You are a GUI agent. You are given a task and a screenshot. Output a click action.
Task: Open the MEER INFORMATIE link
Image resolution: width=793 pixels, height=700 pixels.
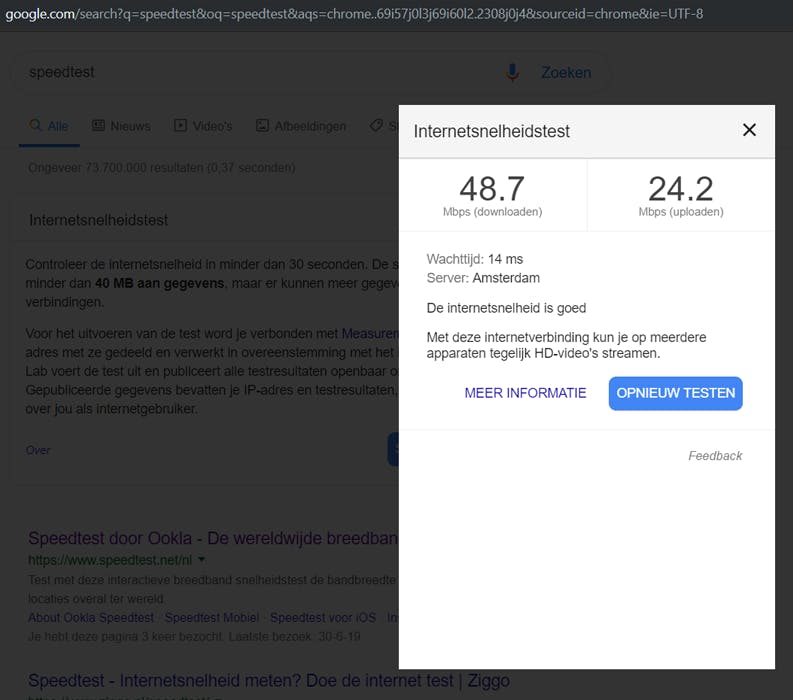(525, 393)
